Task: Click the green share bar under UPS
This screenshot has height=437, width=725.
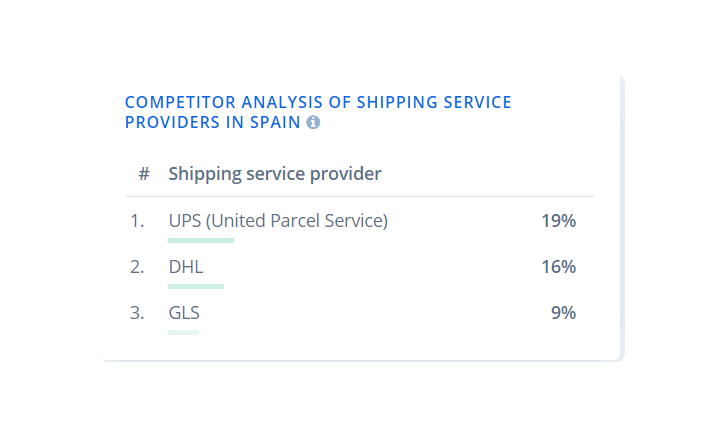Action: click(200, 241)
